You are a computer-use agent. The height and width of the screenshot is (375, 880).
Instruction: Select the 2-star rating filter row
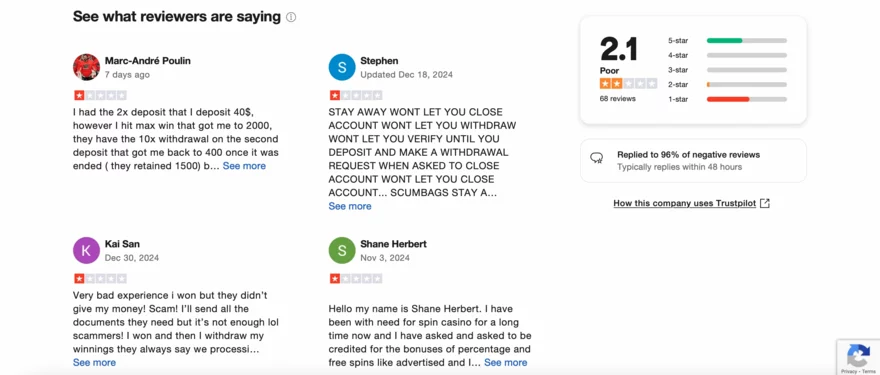[727, 85]
